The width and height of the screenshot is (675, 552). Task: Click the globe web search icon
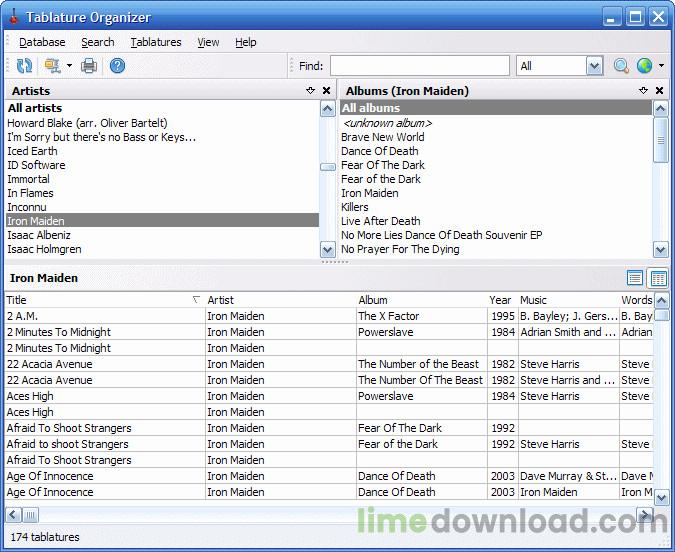644,66
